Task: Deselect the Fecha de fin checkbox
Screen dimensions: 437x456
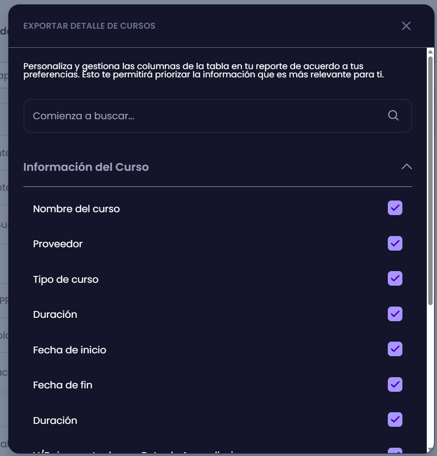Action: (x=395, y=384)
